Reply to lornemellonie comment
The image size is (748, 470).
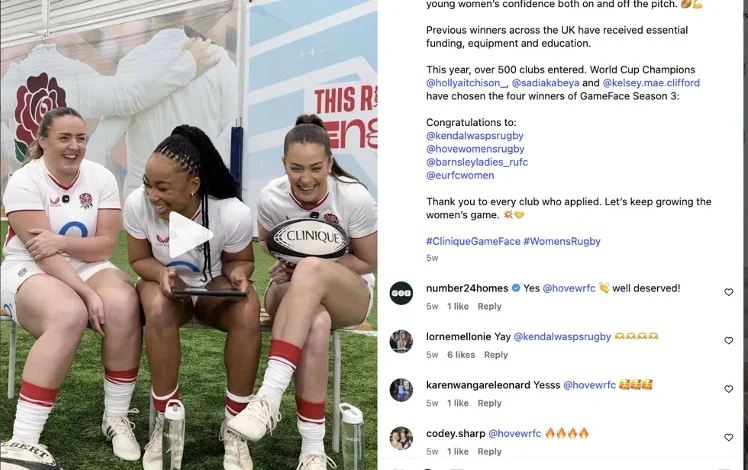coord(496,355)
